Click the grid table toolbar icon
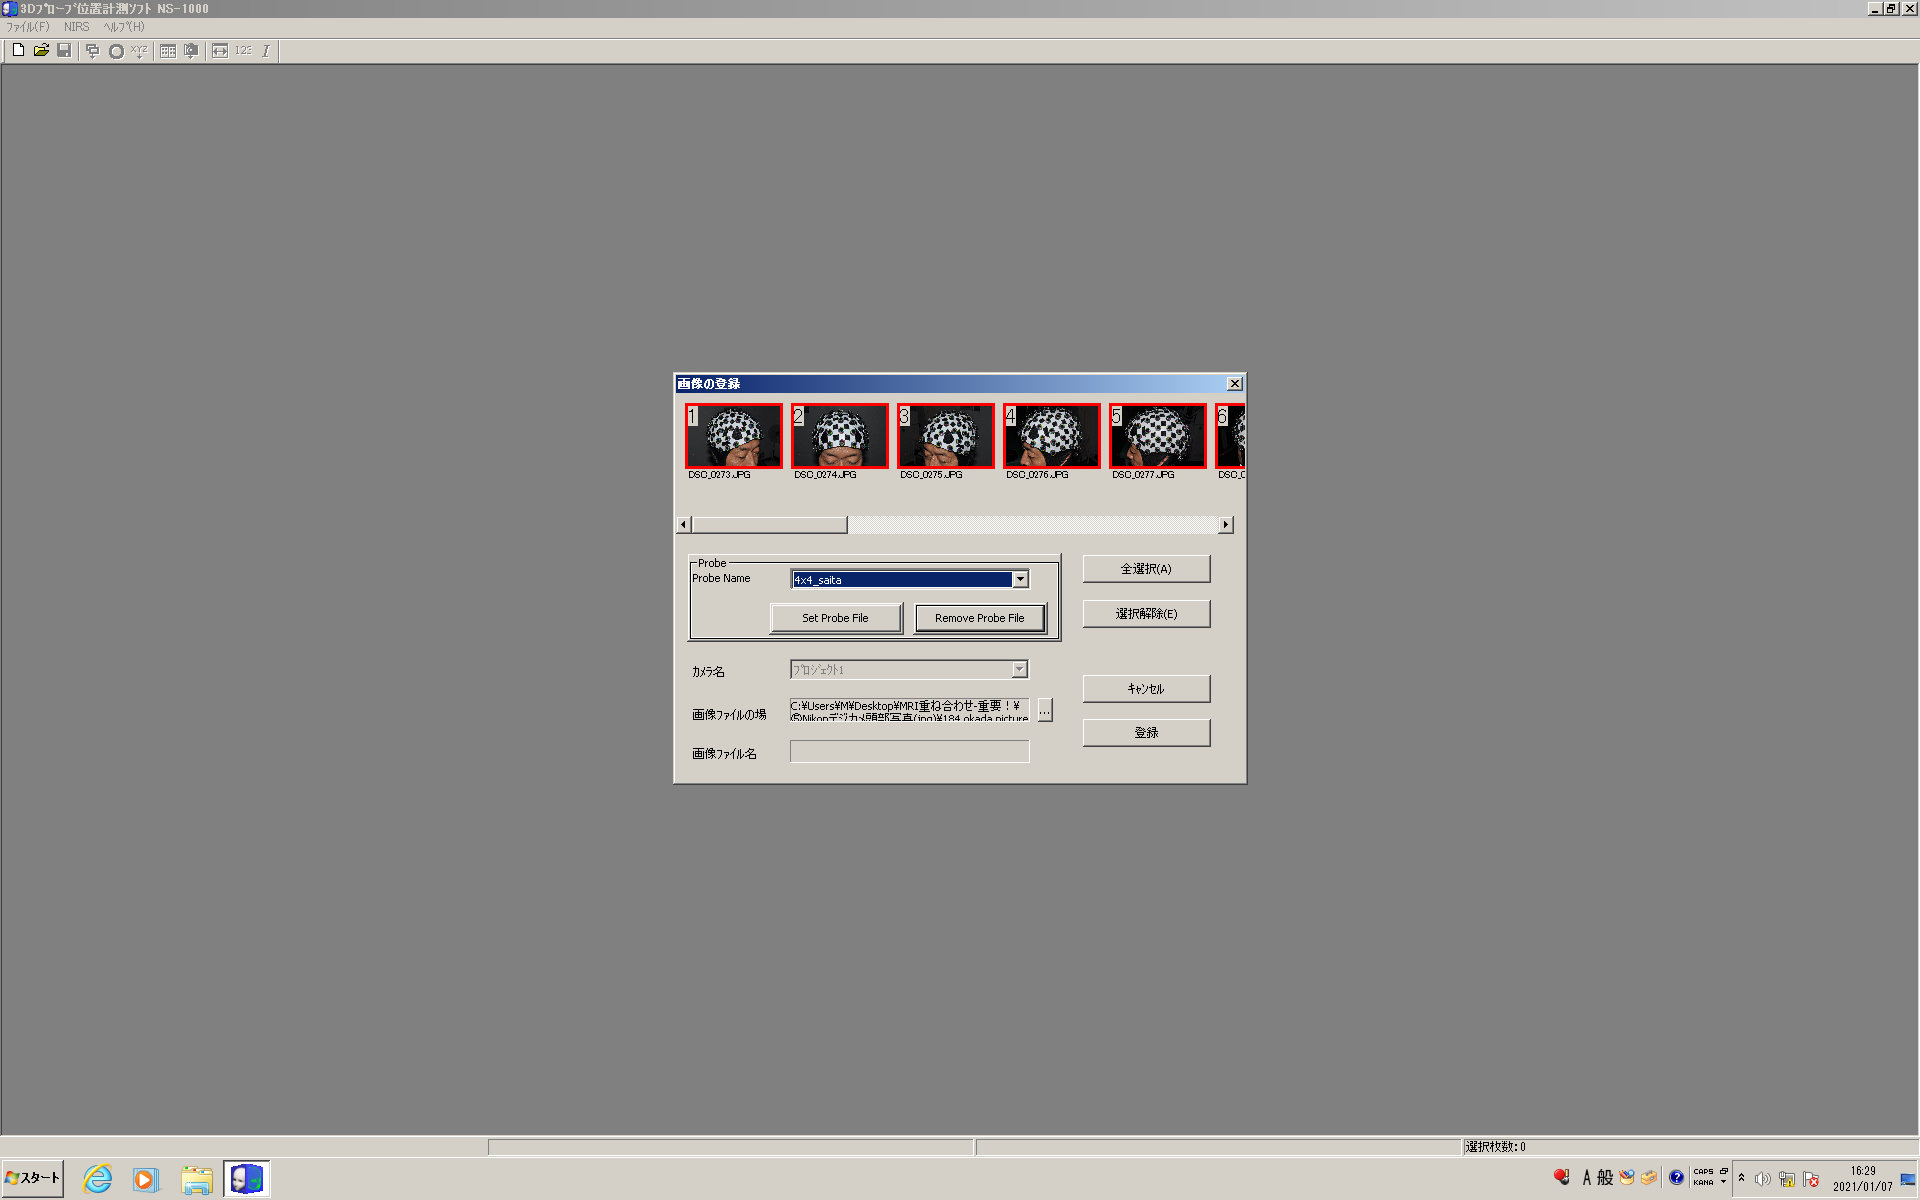This screenshot has height=1200, width=1920. click(168, 51)
